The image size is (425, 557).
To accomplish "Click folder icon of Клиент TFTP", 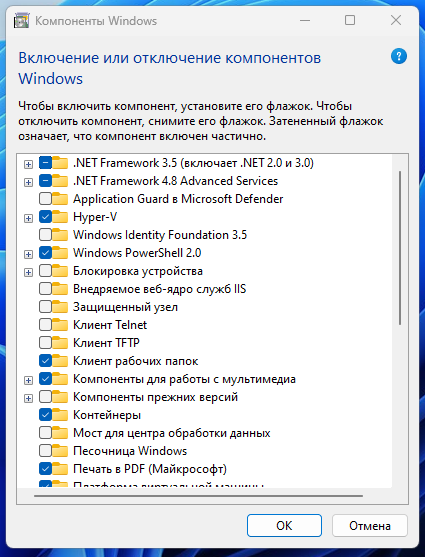I will coord(60,343).
